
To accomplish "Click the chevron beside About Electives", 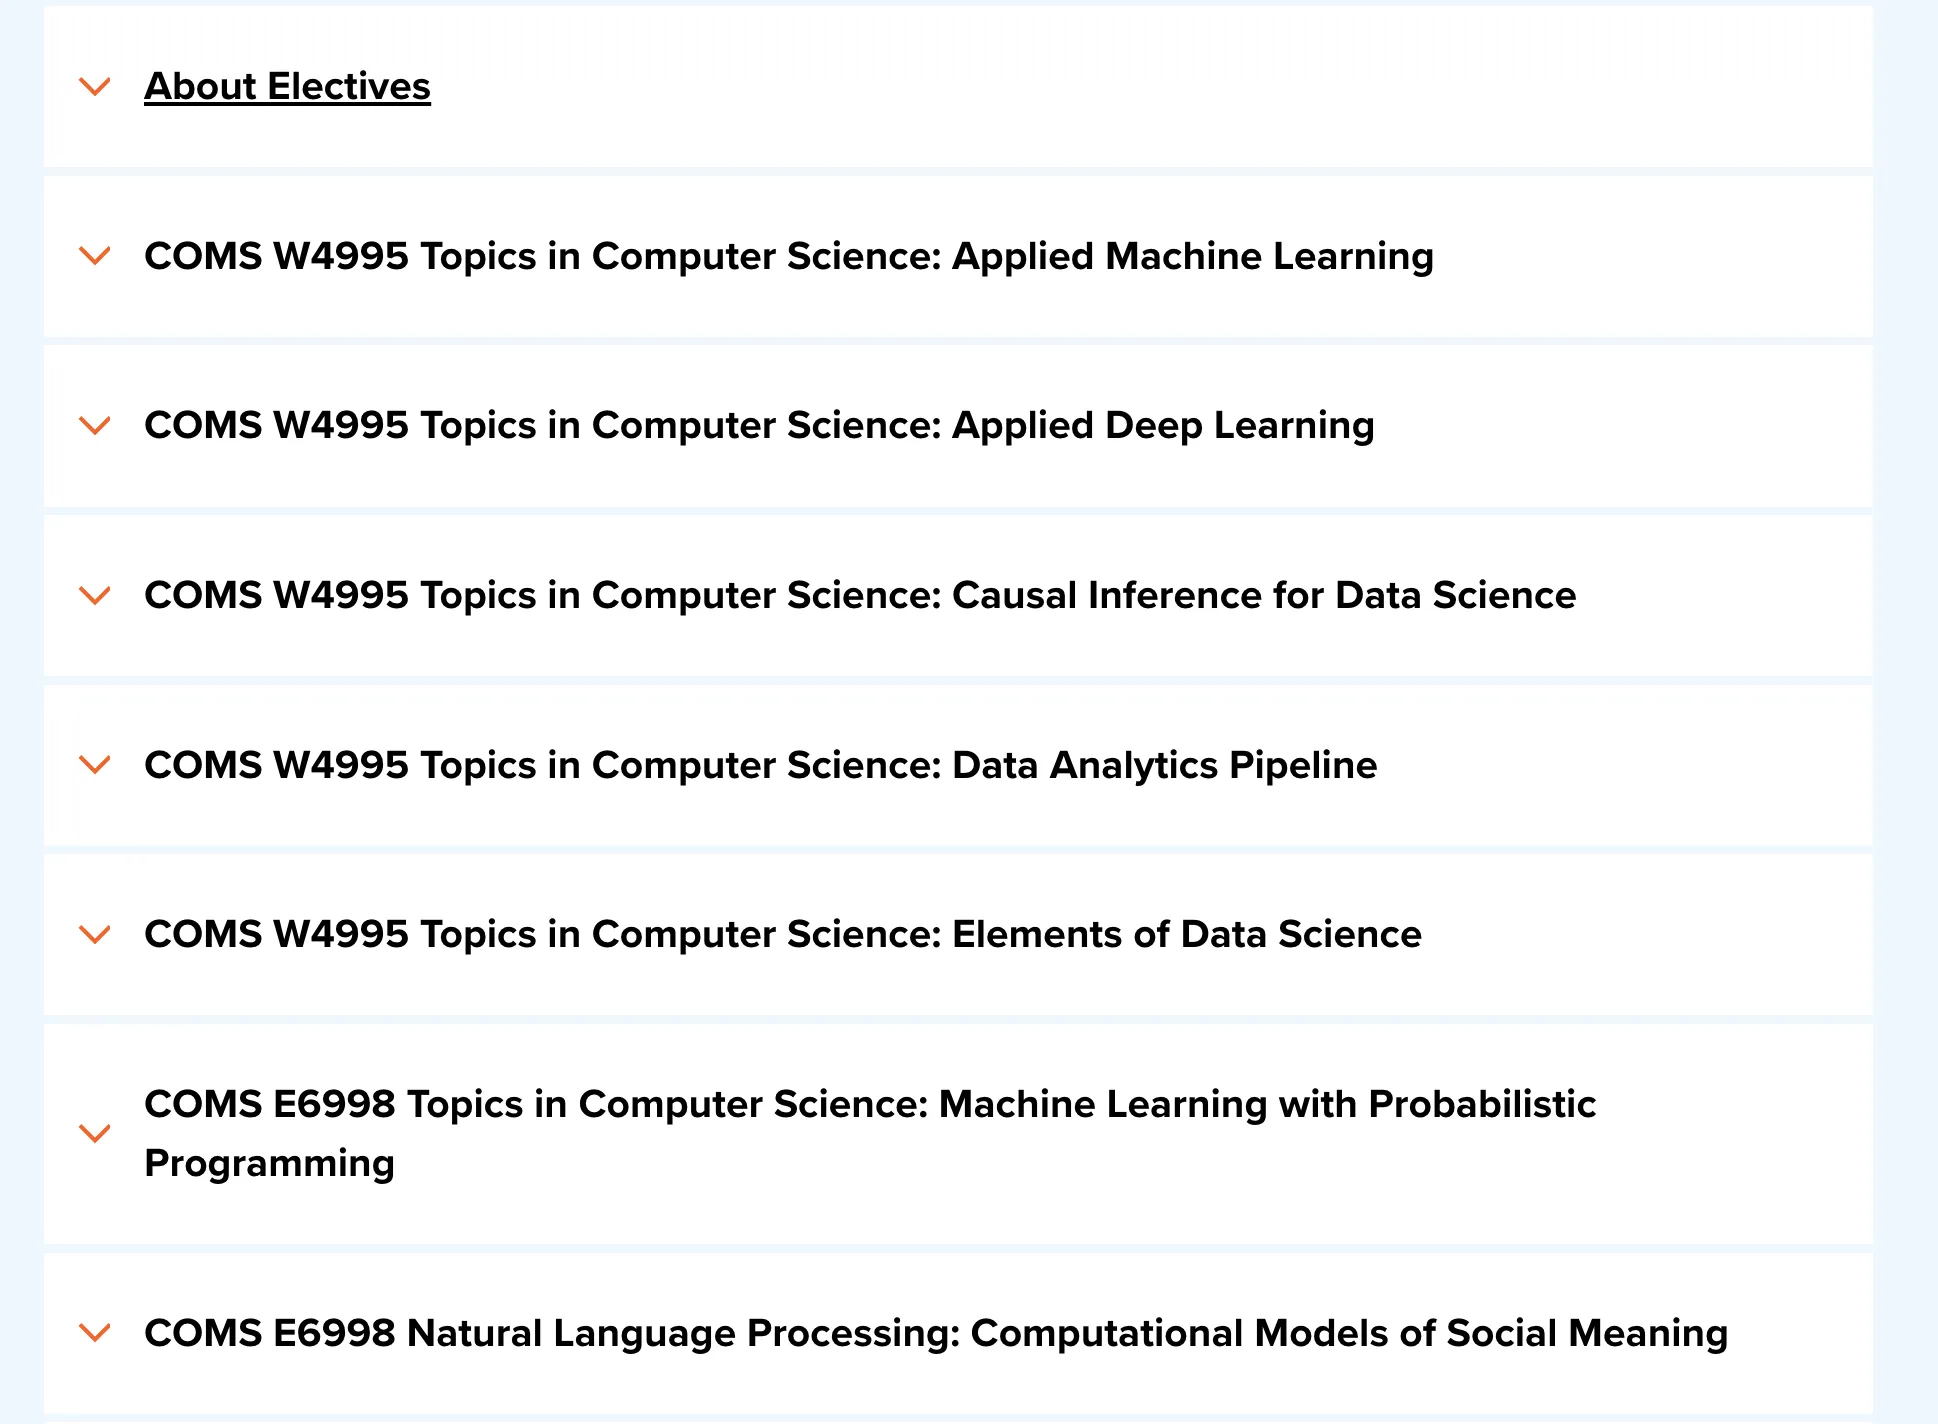I will click(x=95, y=87).
